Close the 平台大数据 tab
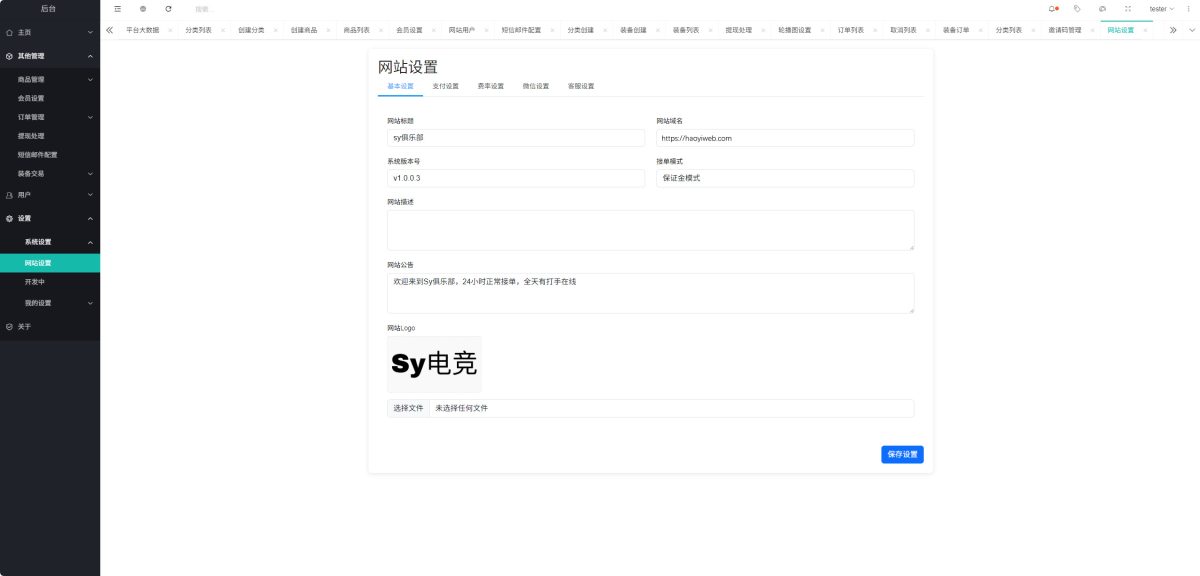Screen dimensions: 1200x576 [x=170, y=30]
